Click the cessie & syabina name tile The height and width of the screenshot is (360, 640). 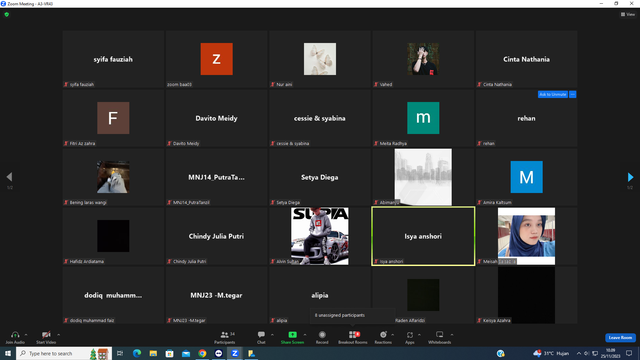320,118
